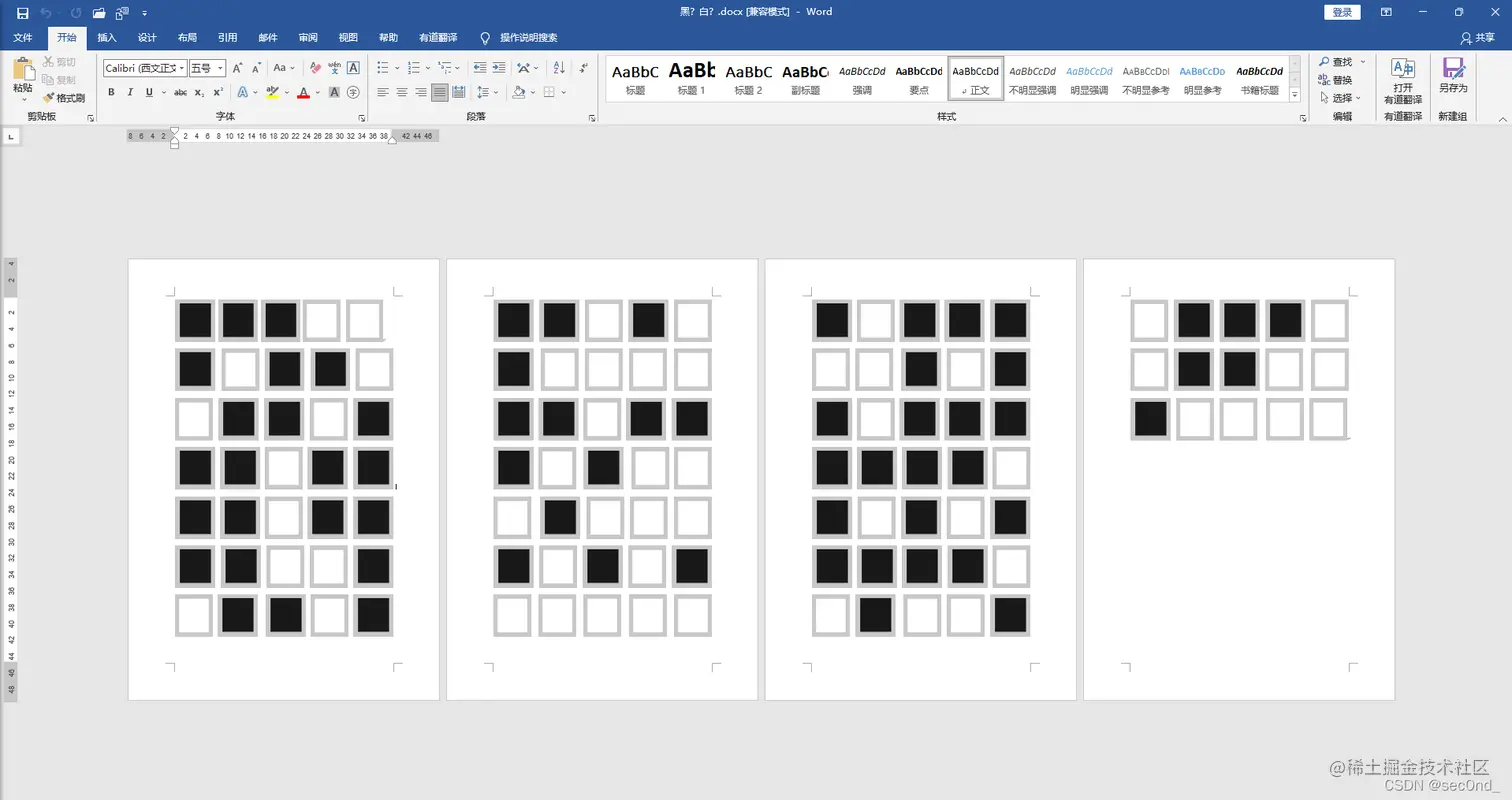Toggle Strikethrough (abc) formatting
This screenshot has height=800, width=1512.
click(180, 92)
